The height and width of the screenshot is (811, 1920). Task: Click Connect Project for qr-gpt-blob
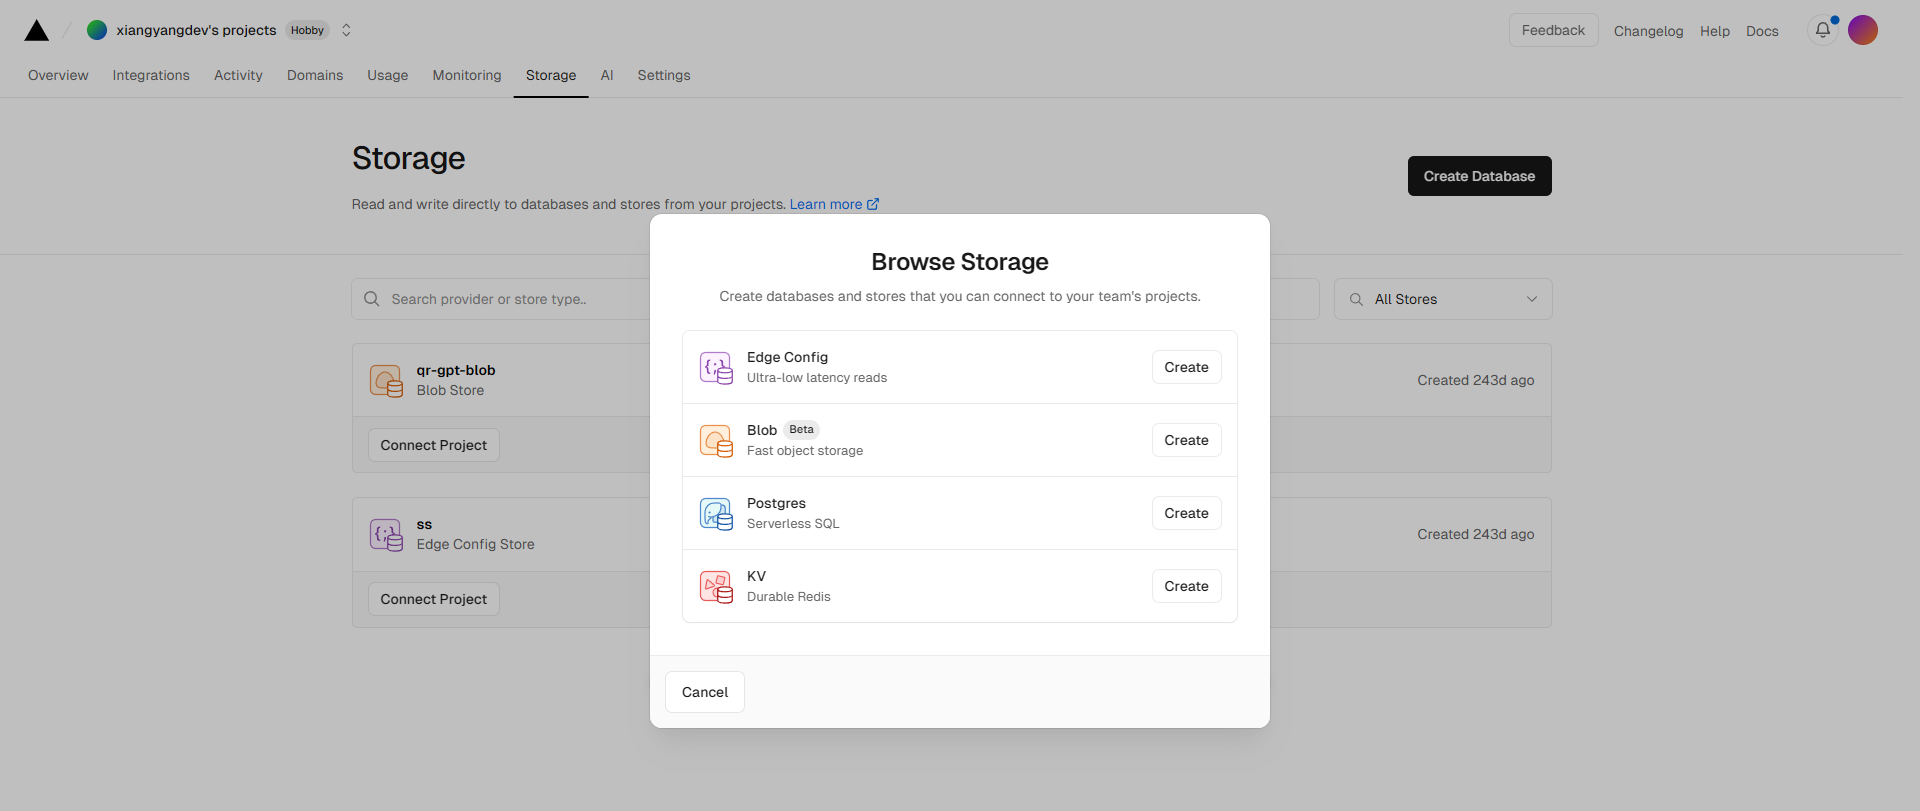coord(433,445)
